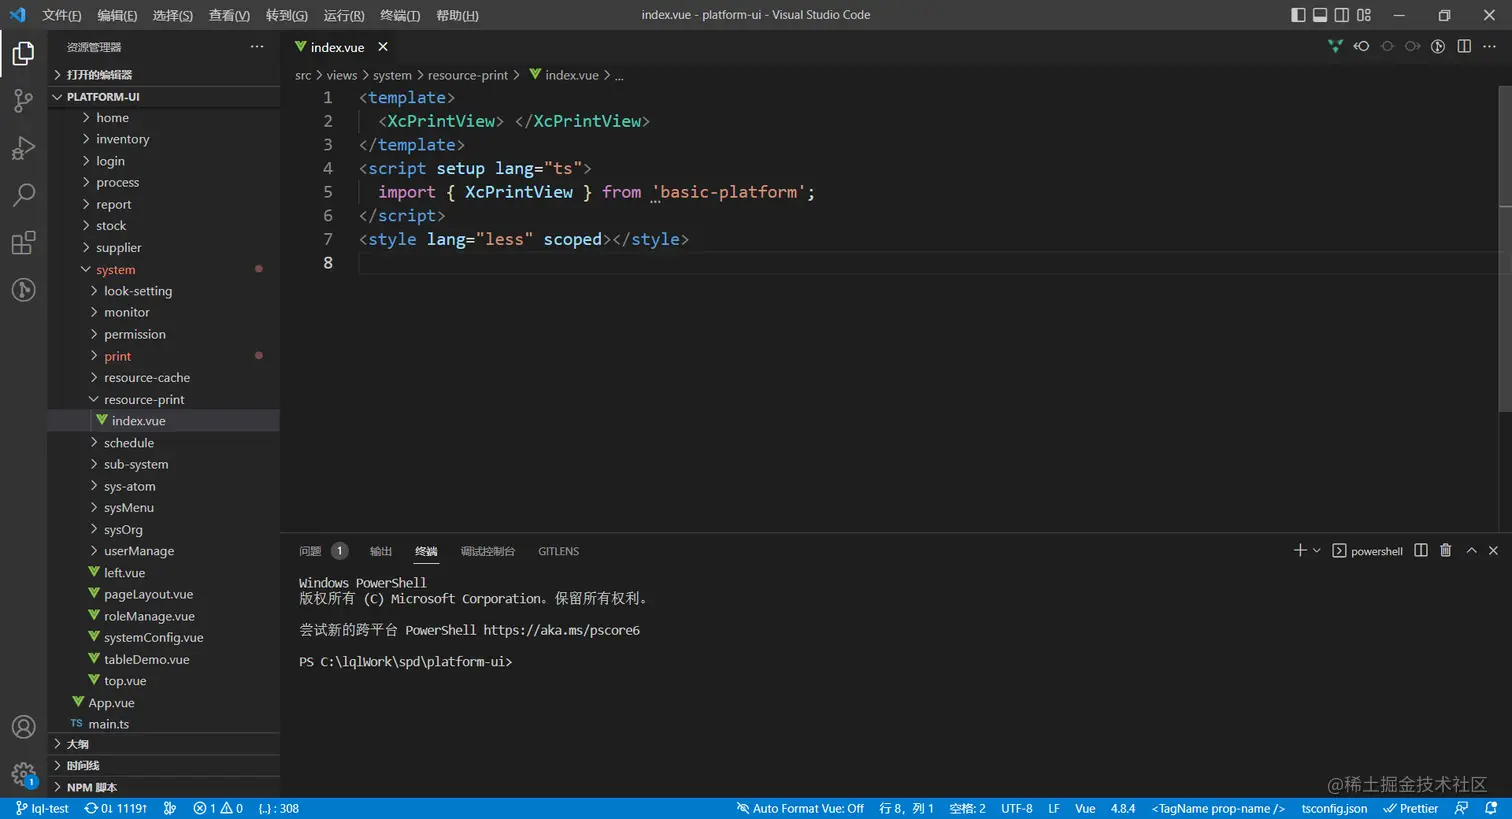Open Source Control view in activity bar
Image resolution: width=1512 pixels, height=819 pixels.
[24, 100]
